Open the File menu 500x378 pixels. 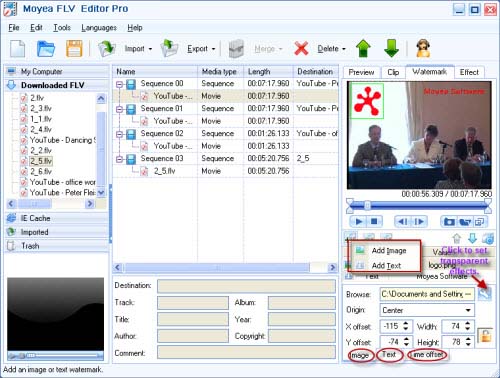[14, 28]
